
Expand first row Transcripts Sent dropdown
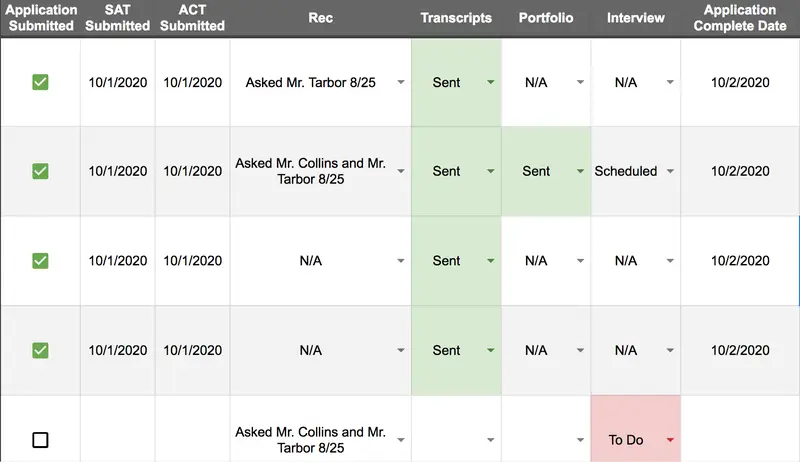[491, 83]
